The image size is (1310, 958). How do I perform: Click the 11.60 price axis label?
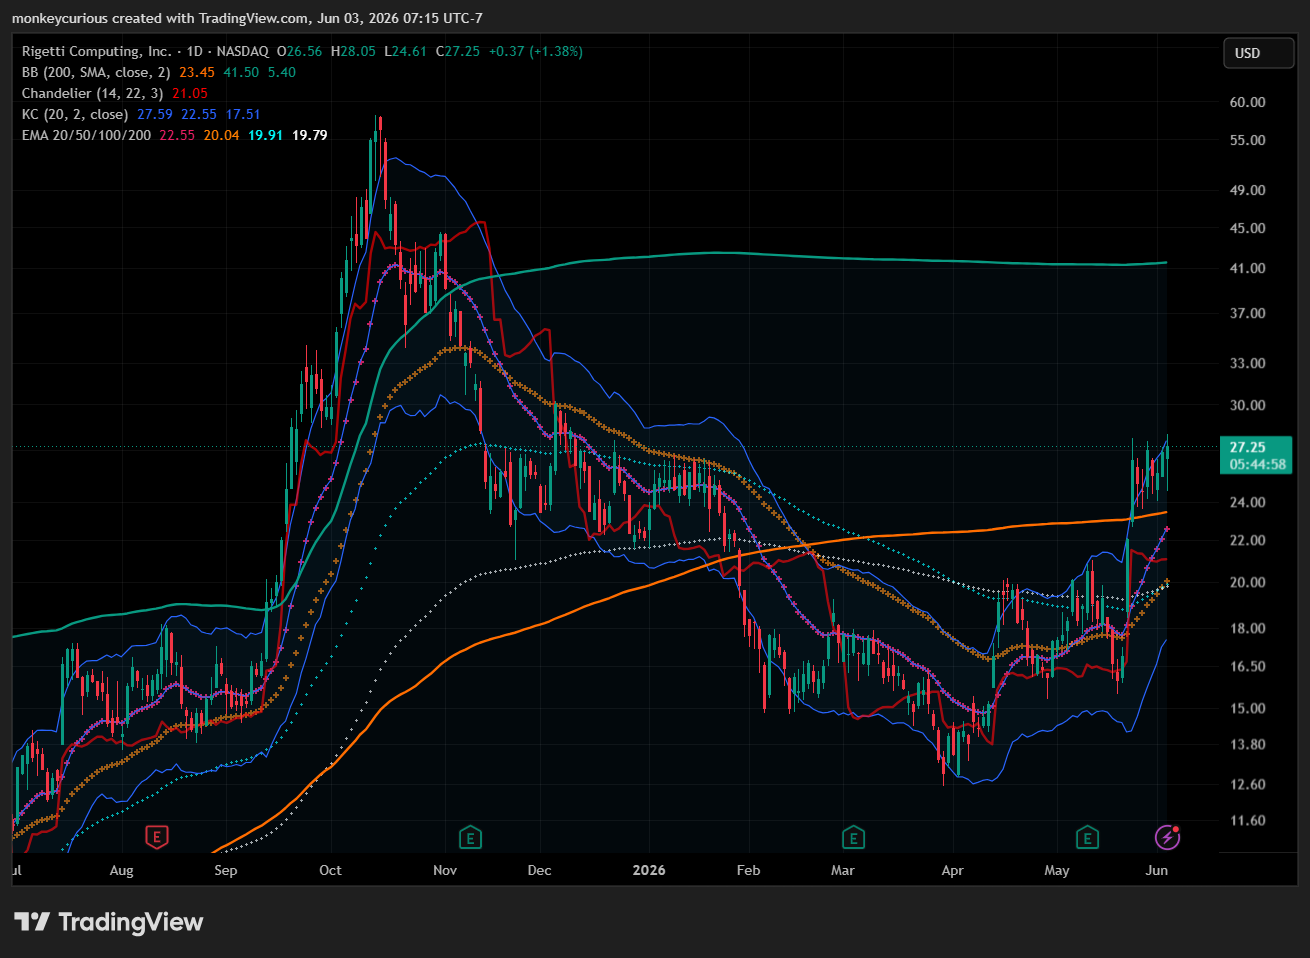[1248, 820]
